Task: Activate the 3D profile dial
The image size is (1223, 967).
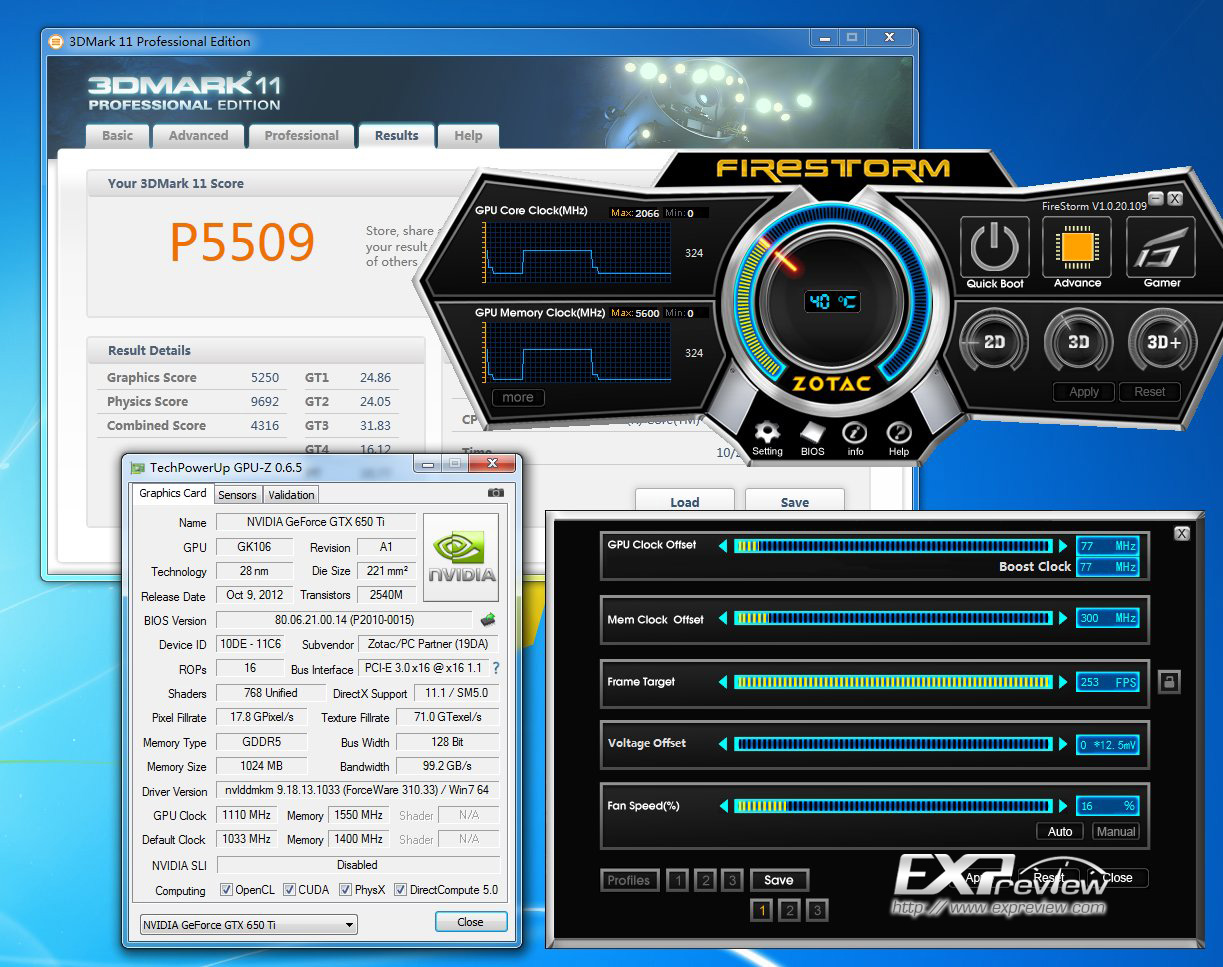Action: pyautogui.click(x=1078, y=342)
